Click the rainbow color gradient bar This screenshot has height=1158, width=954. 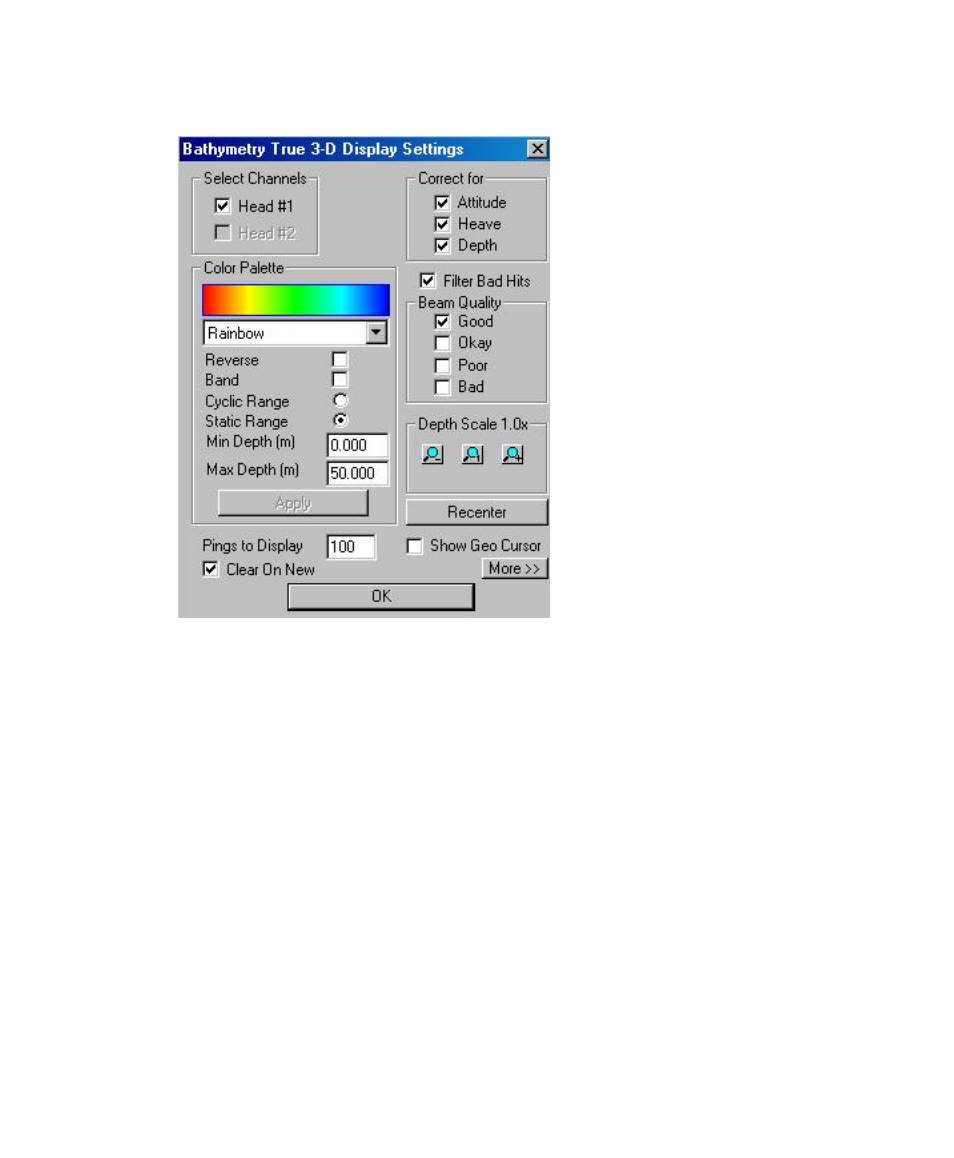[x=295, y=300]
